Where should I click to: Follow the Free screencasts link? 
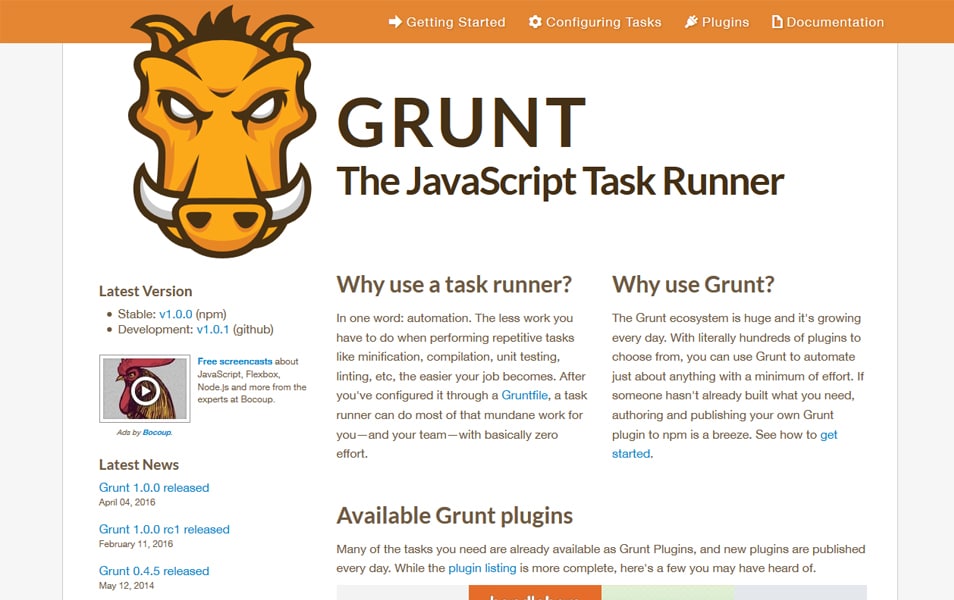tap(235, 361)
